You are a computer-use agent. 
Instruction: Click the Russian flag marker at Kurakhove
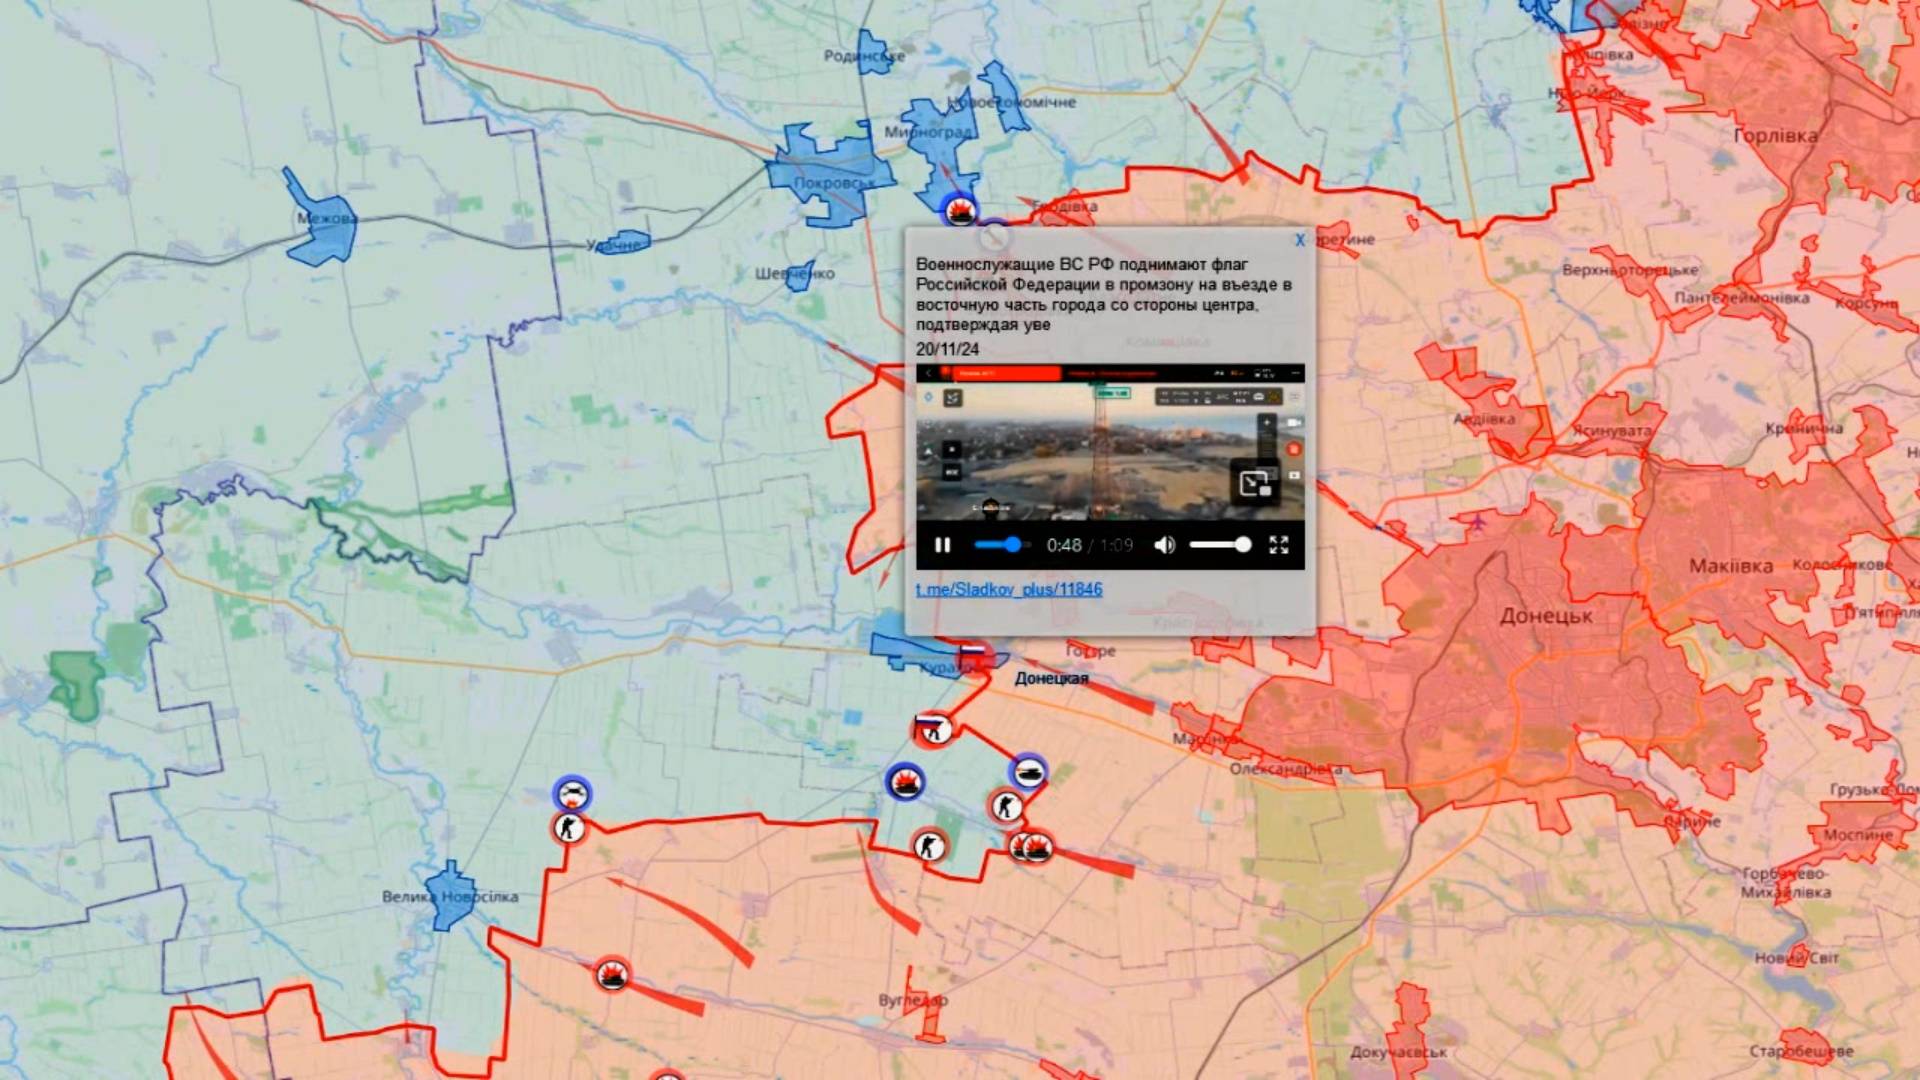(x=972, y=655)
